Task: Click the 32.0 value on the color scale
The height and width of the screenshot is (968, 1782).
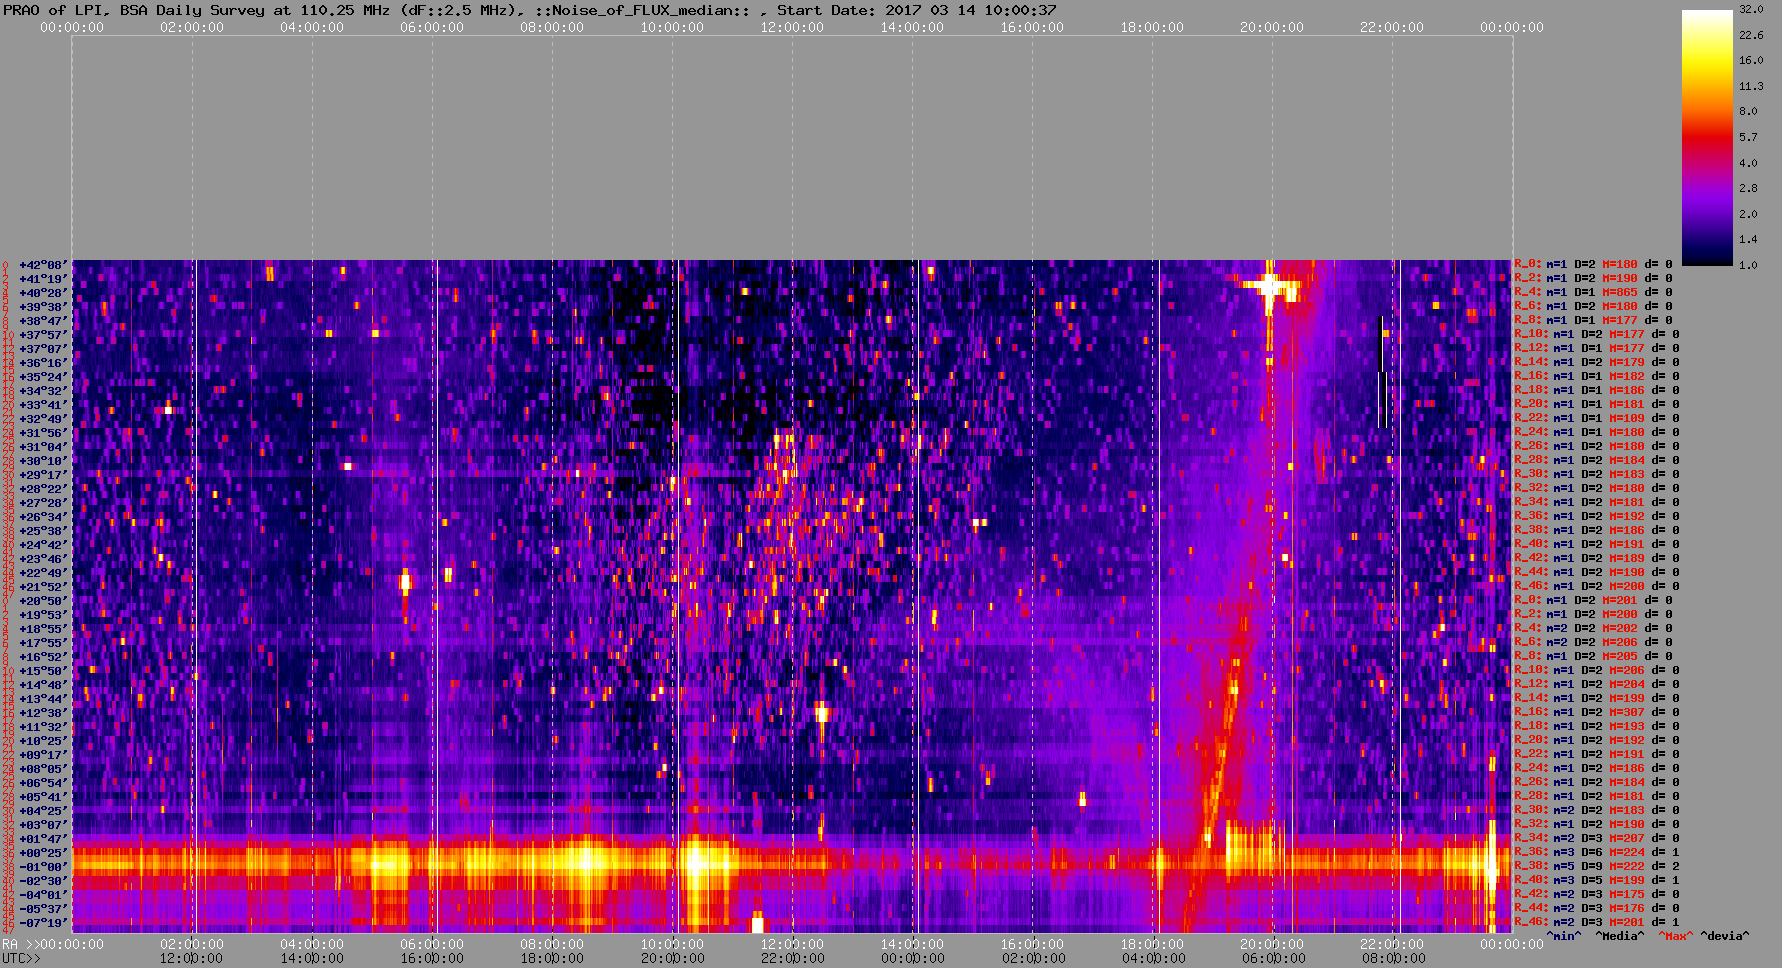Action: 1751,9
